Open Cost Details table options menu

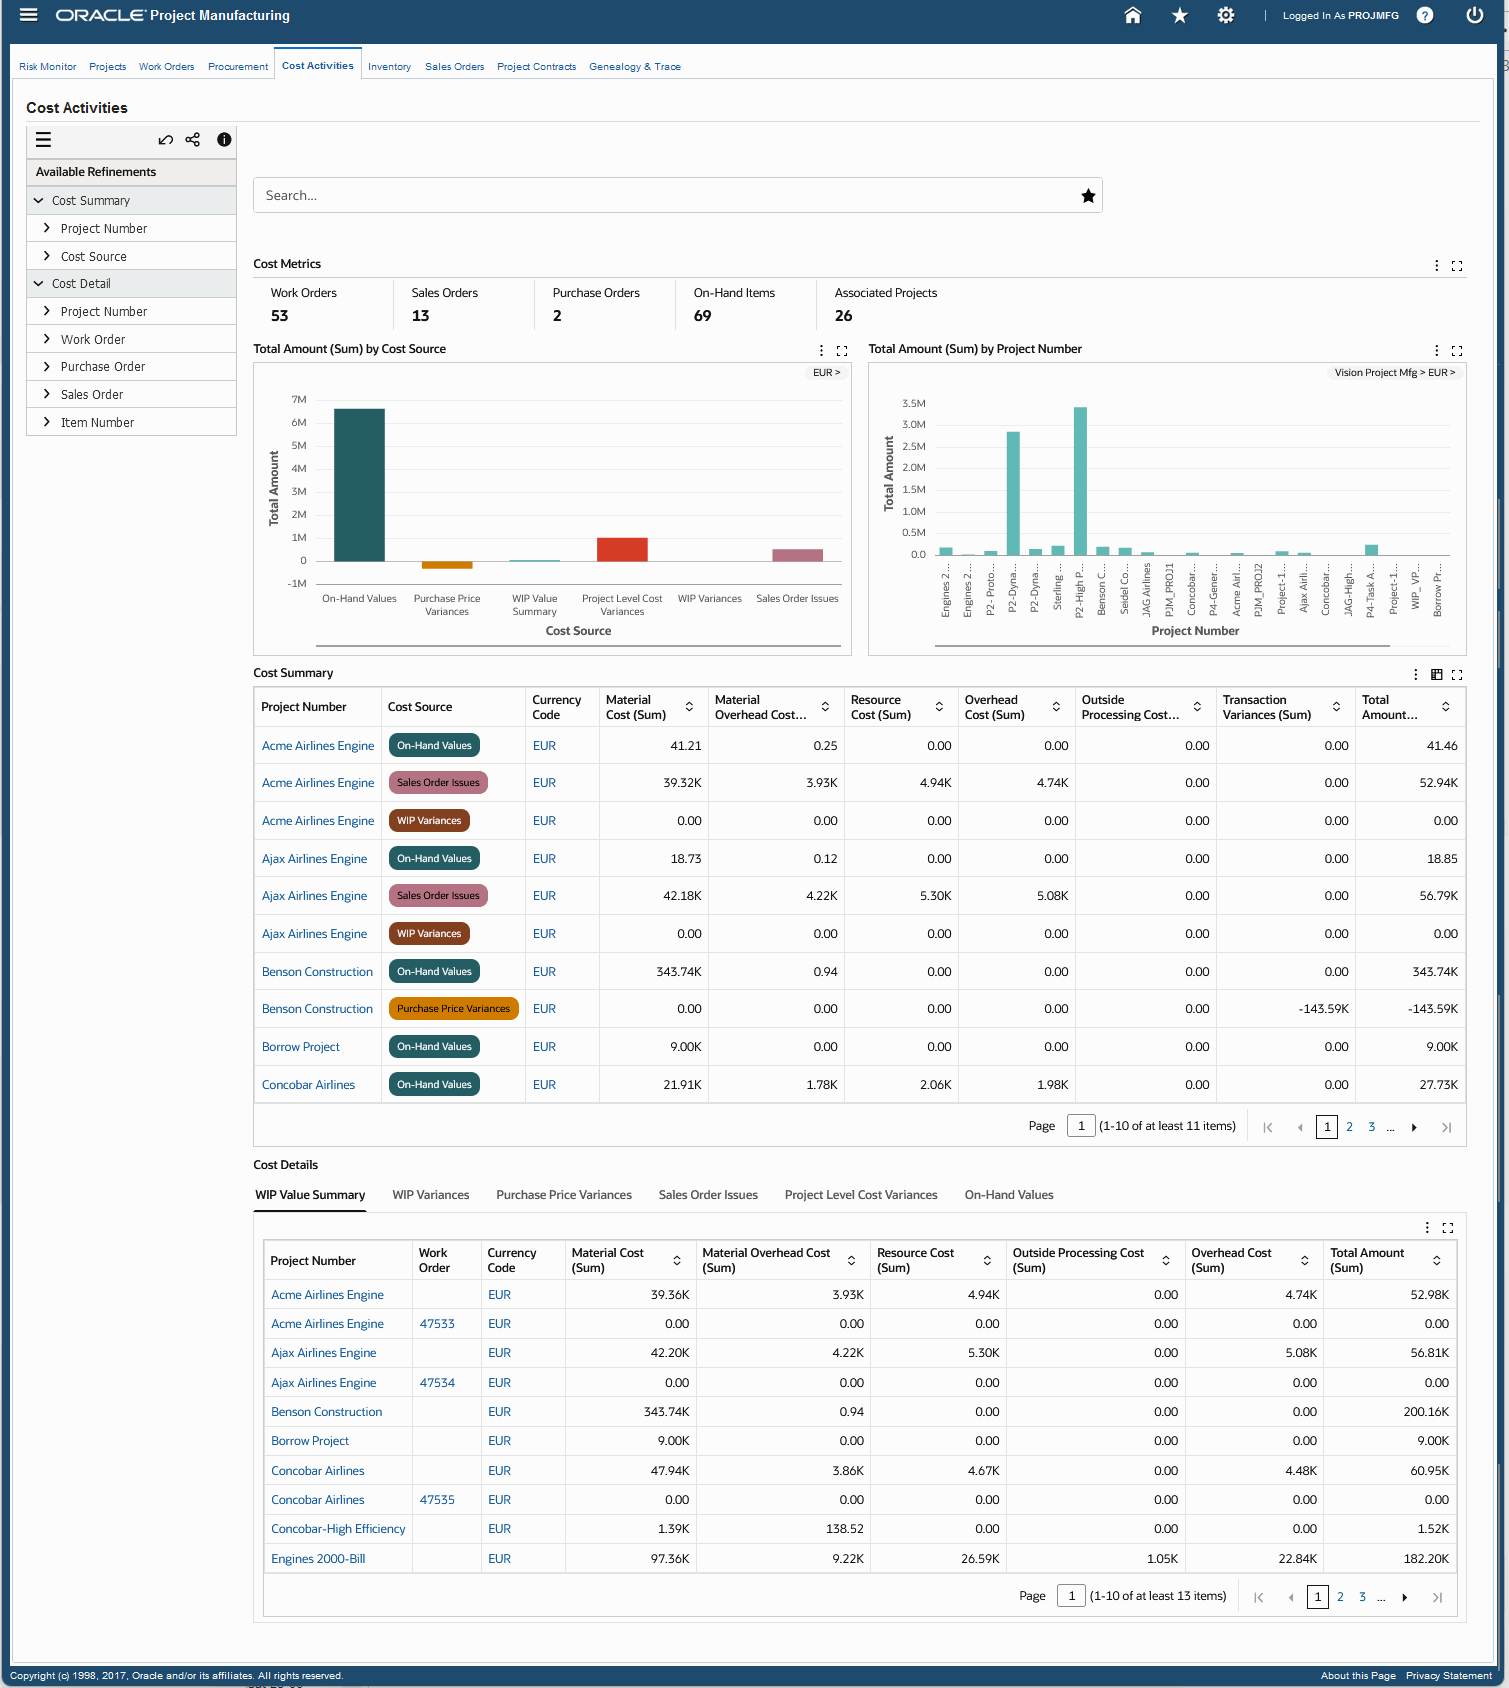pyautogui.click(x=1427, y=1228)
